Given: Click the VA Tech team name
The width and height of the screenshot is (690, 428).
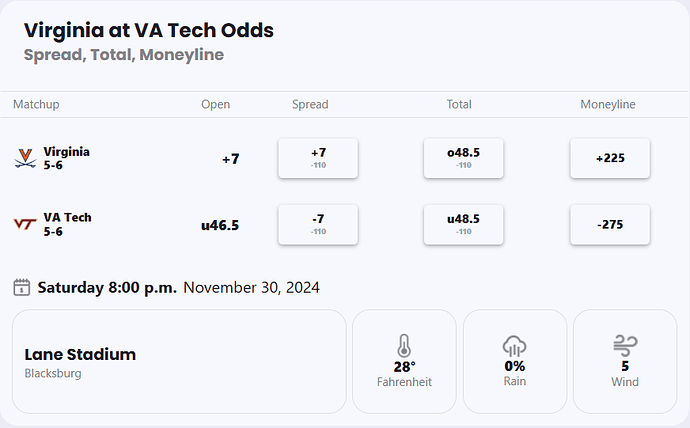Looking at the screenshot, I should [x=67, y=218].
